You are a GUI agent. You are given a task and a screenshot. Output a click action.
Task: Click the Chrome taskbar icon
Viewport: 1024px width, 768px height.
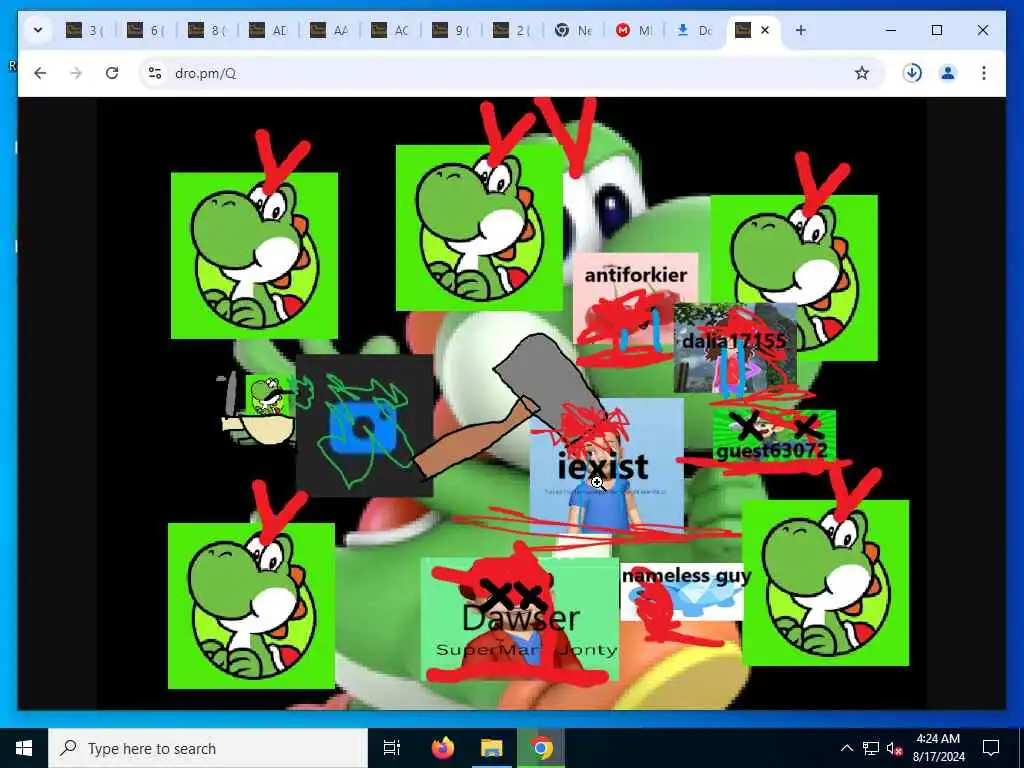[x=541, y=748]
